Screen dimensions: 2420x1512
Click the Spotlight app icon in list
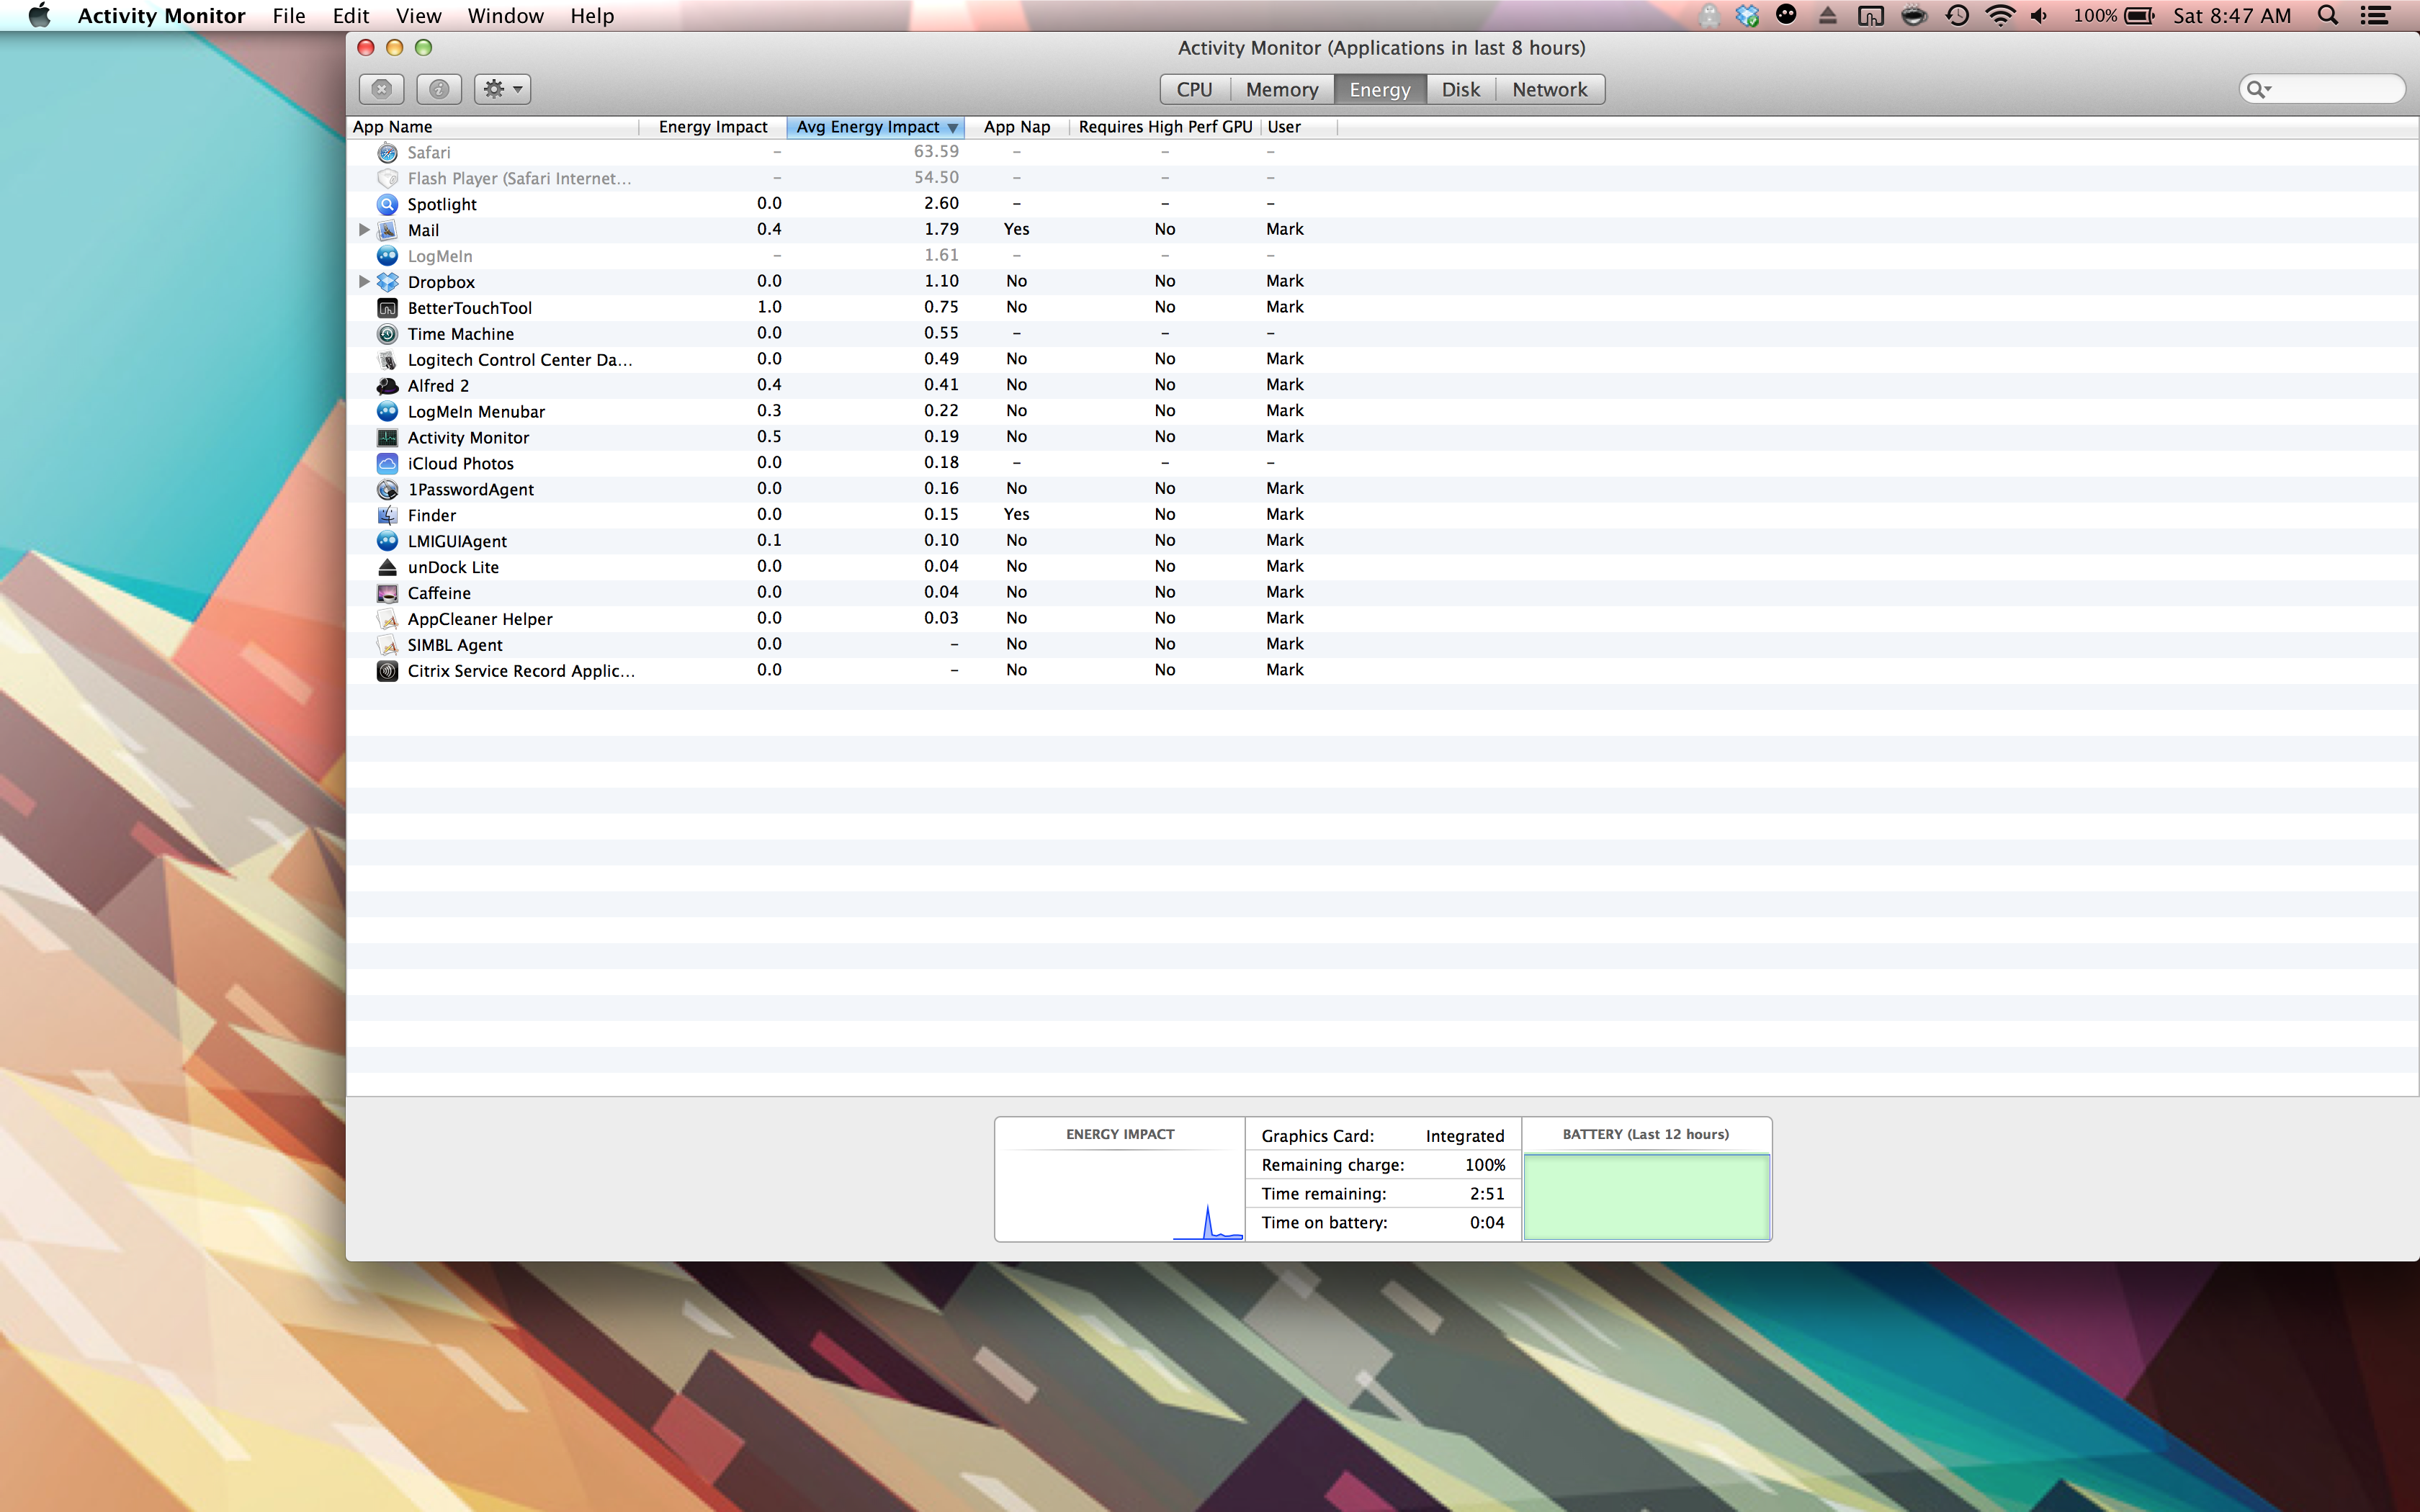[388, 204]
